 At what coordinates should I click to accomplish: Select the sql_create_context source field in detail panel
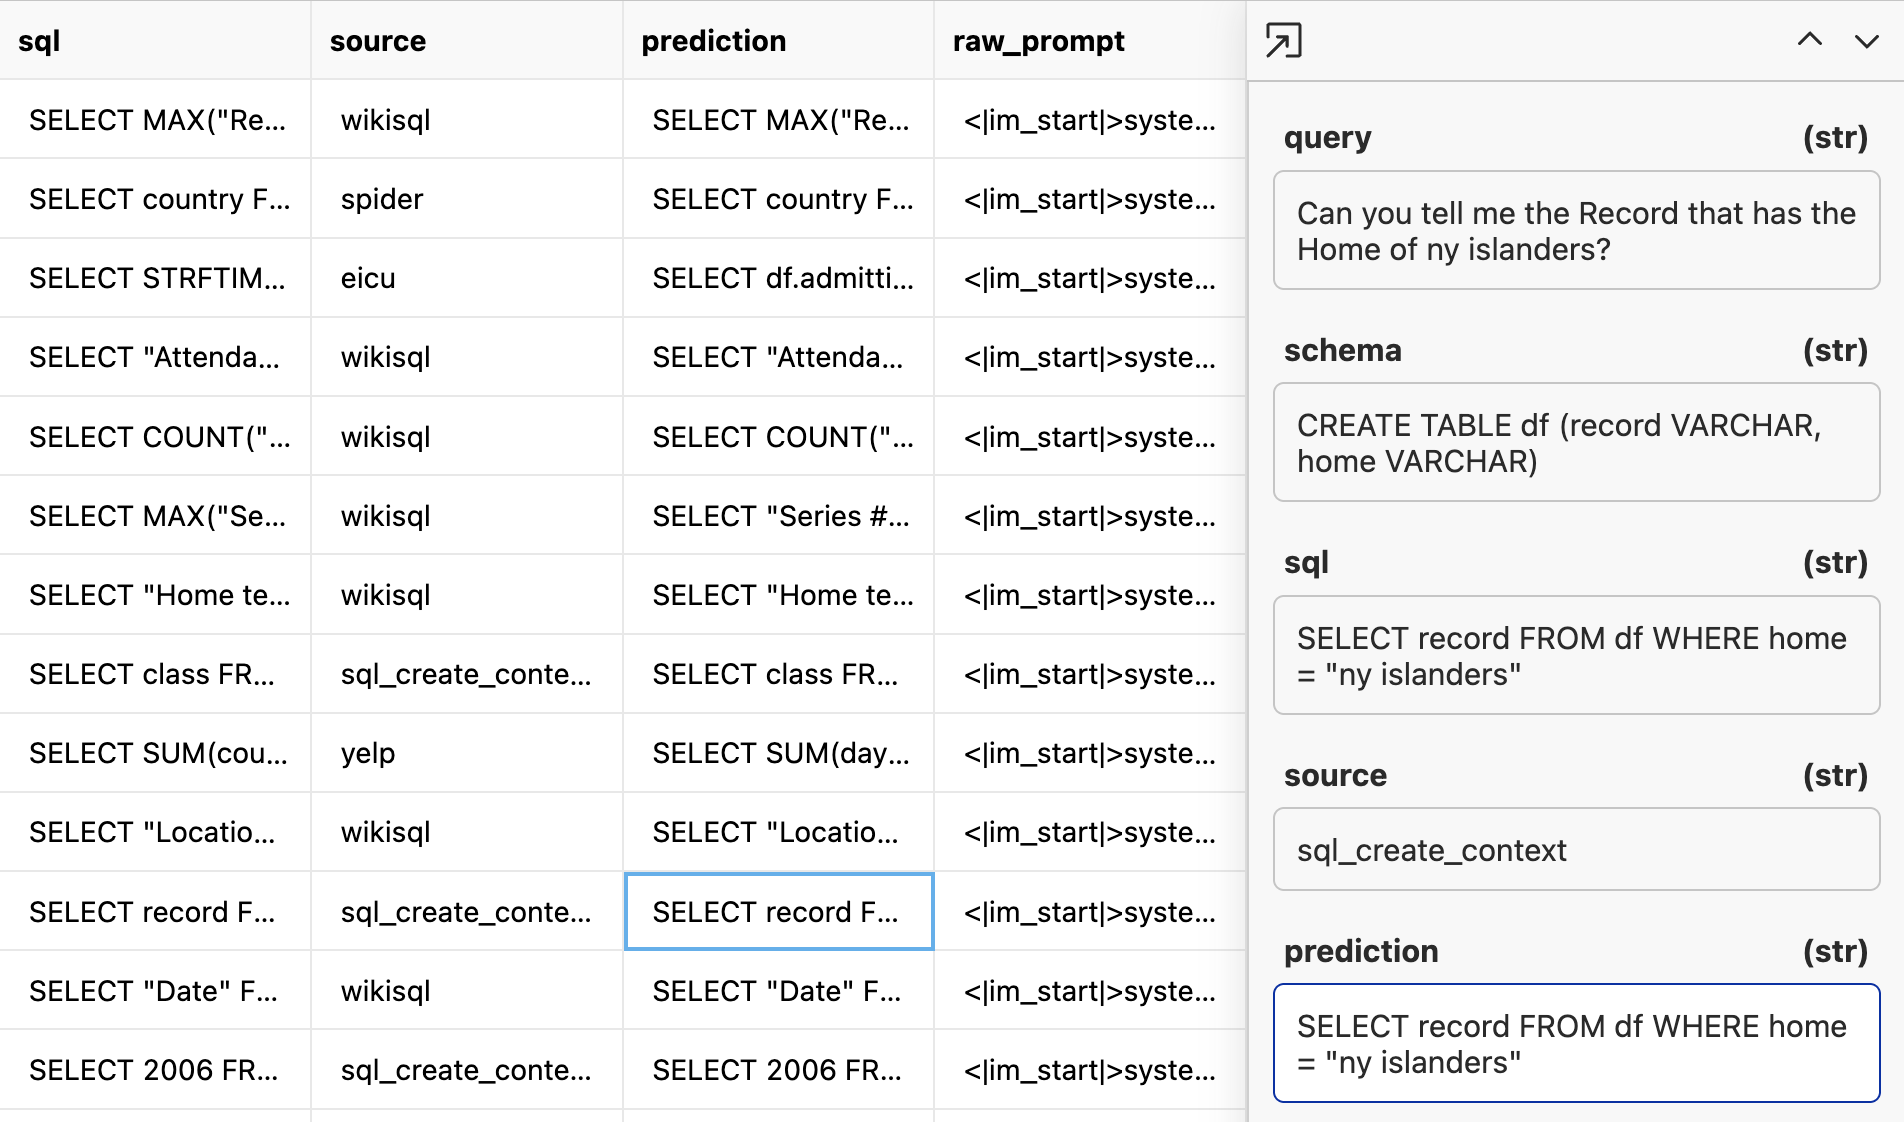pos(1577,850)
